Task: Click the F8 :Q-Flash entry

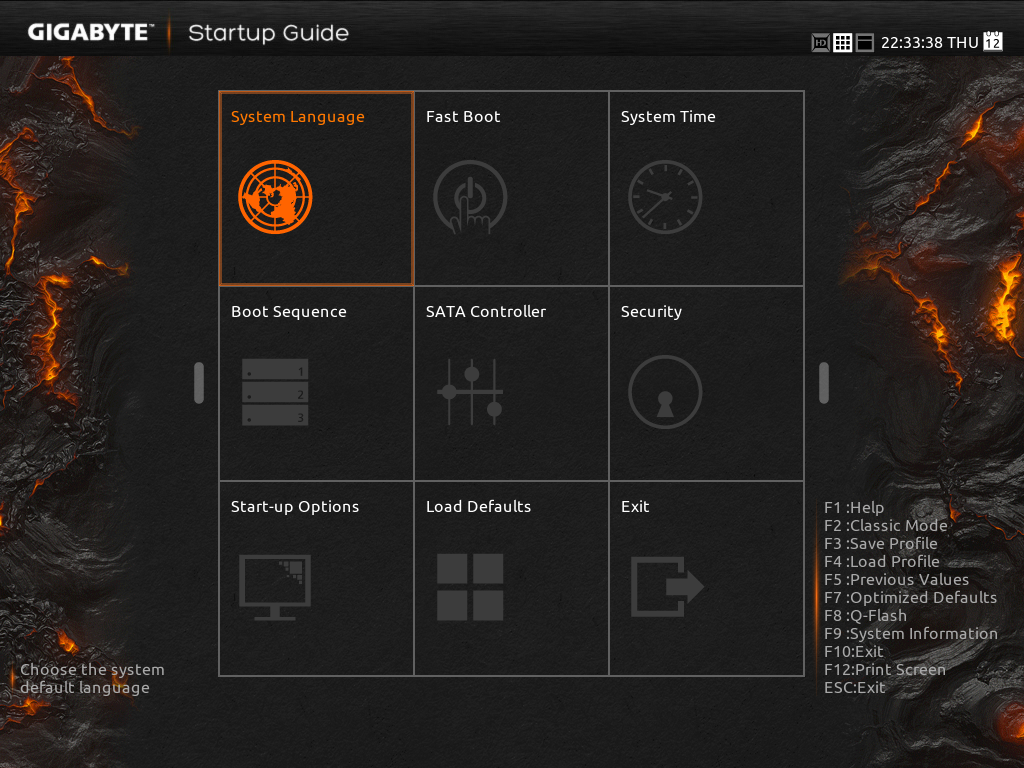Action: tap(865, 616)
